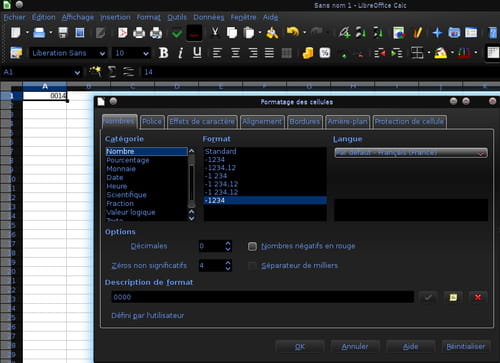
Task: Click the Currency number format icon
Action: [308, 53]
